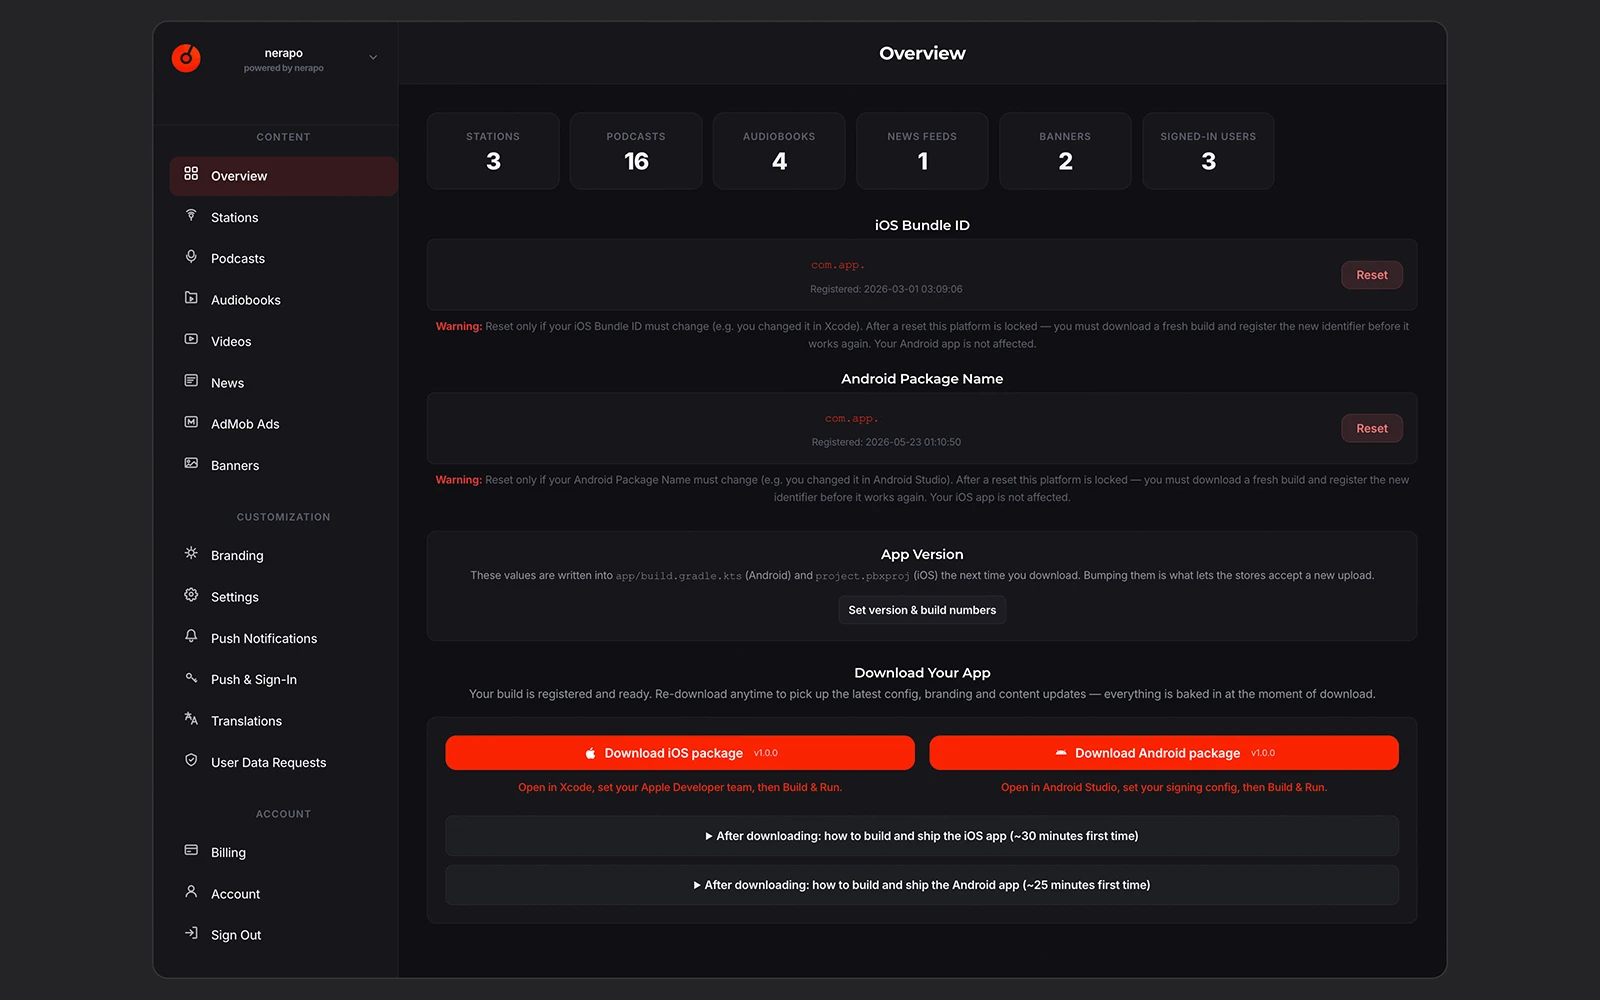
Task: Click the Account person icon
Action: coord(191,891)
